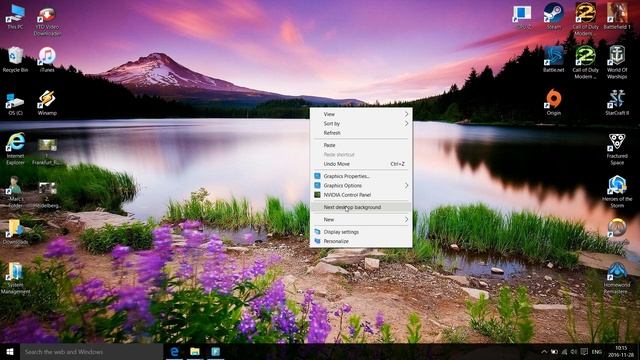
Task: Select the Frankfurt image file thumbnail
Action: click(x=47, y=151)
